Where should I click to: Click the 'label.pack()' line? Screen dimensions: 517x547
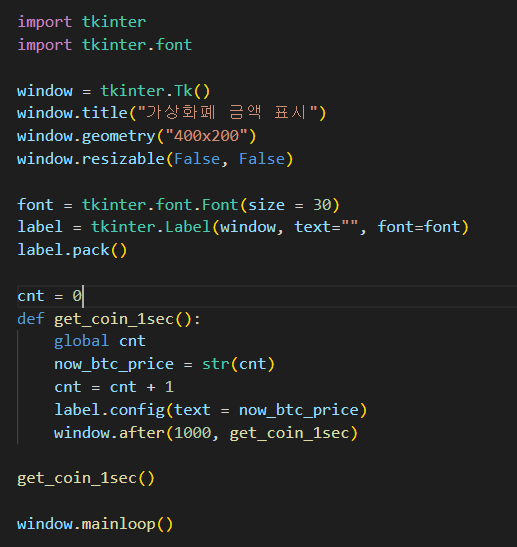tap(72, 250)
